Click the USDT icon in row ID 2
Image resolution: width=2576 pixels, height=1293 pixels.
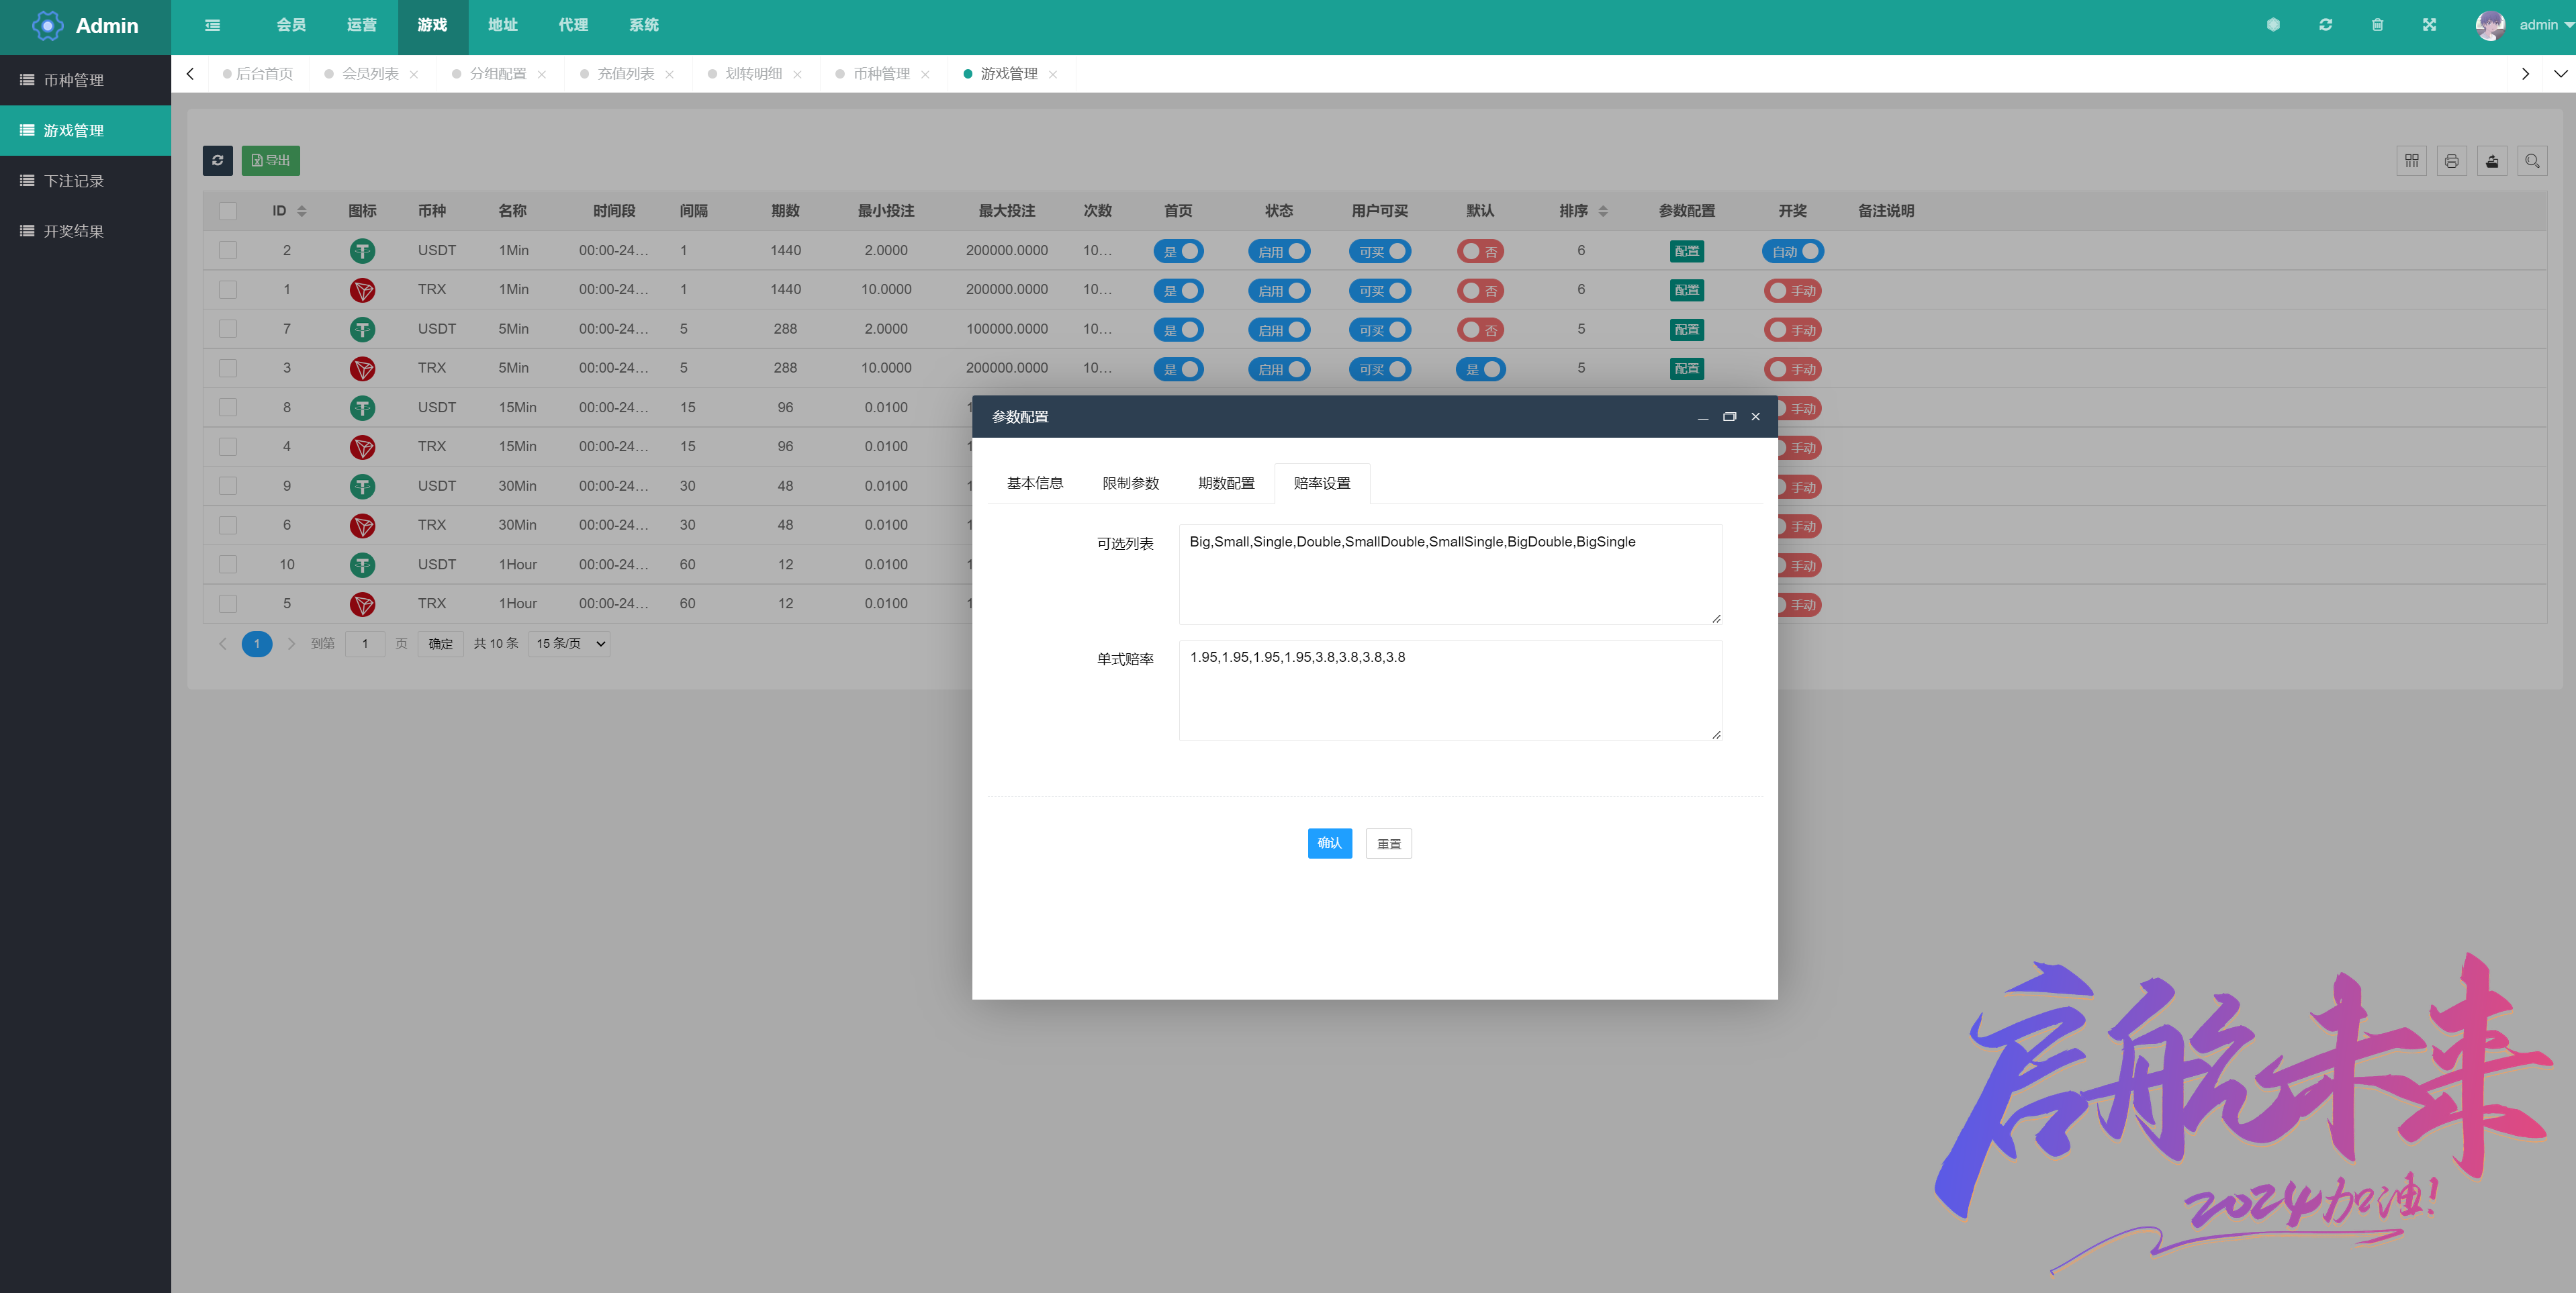tap(362, 251)
